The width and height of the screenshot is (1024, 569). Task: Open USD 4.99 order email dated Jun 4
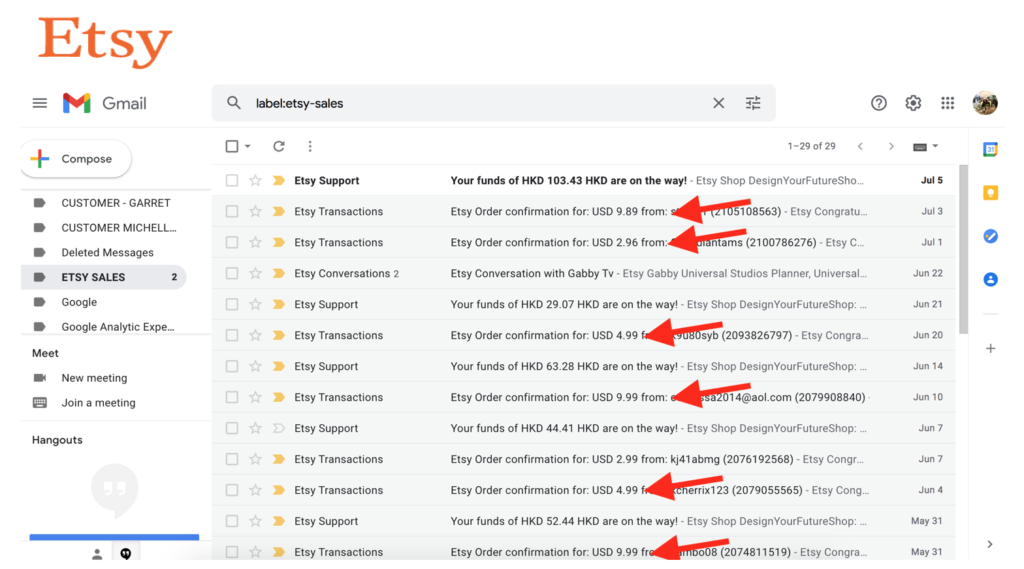coord(584,490)
